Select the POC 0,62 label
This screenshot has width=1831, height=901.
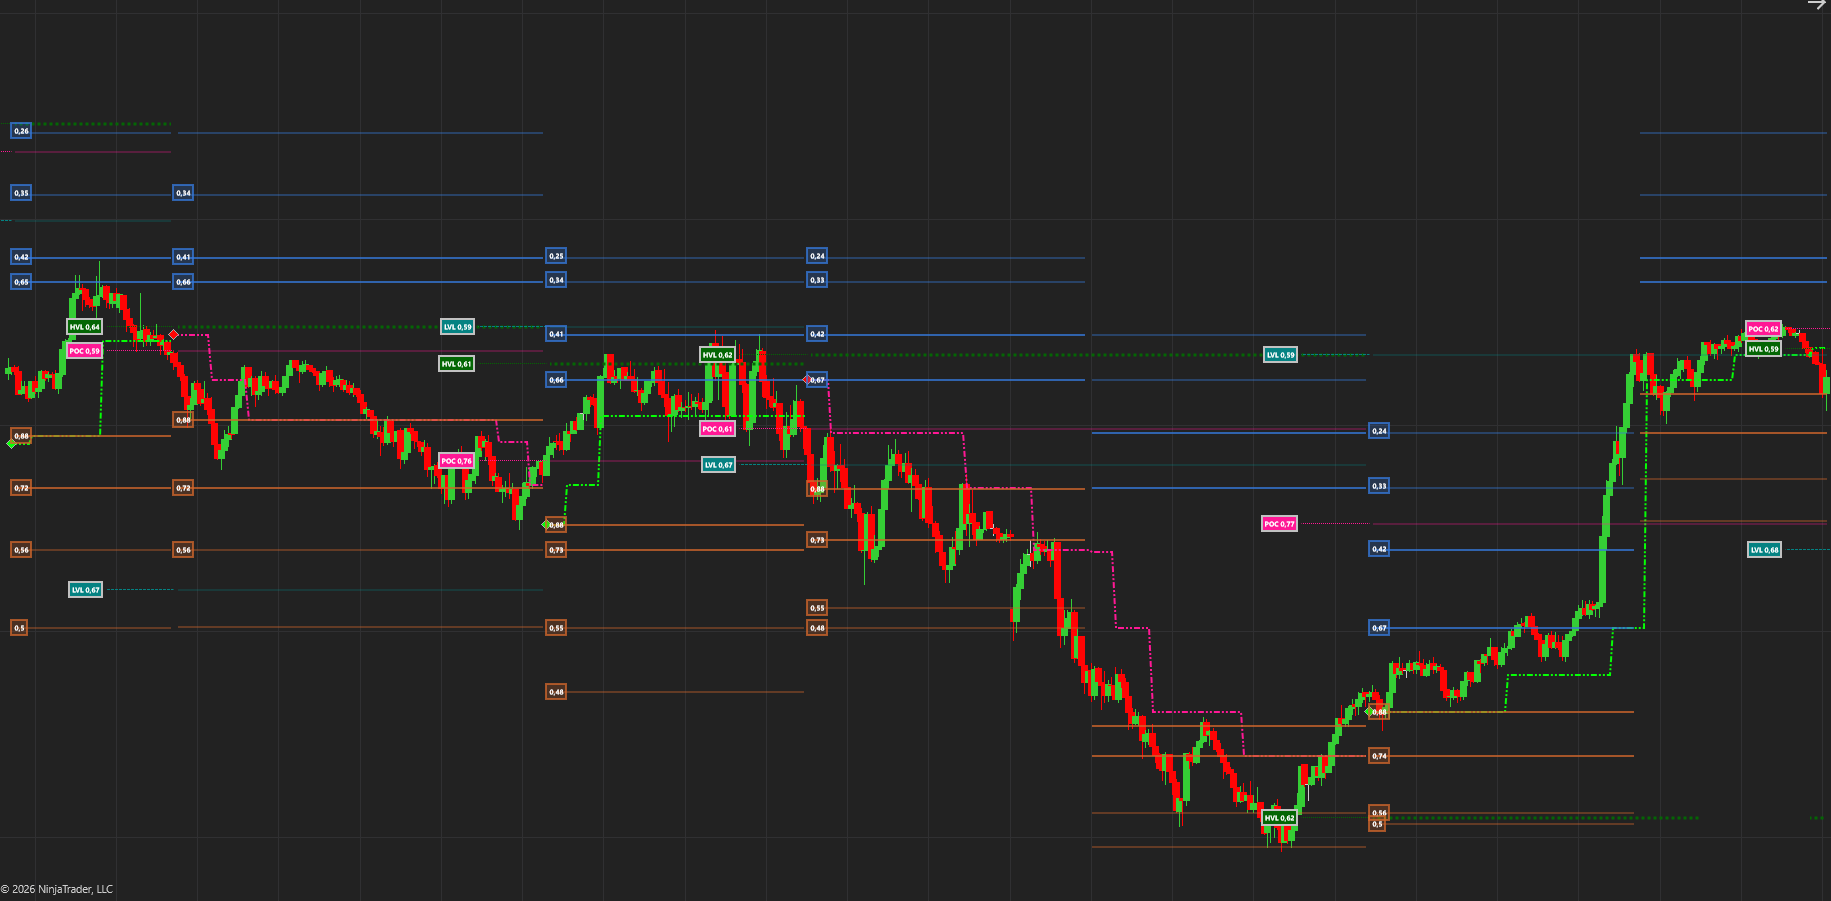coord(1763,329)
